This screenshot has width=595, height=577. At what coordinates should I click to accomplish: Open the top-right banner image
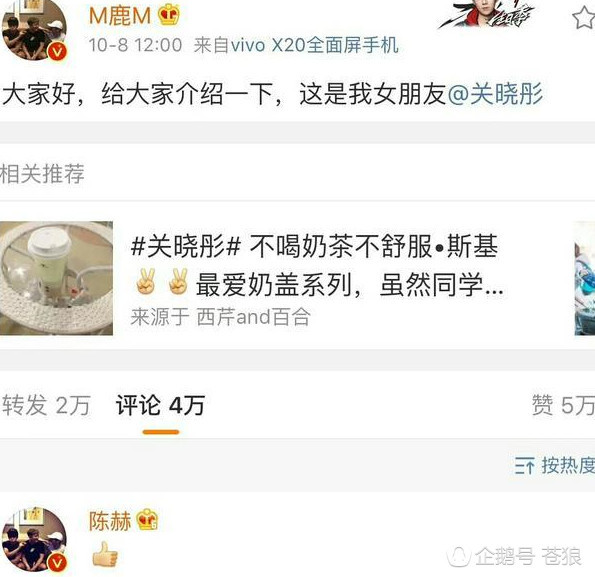coord(487,14)
